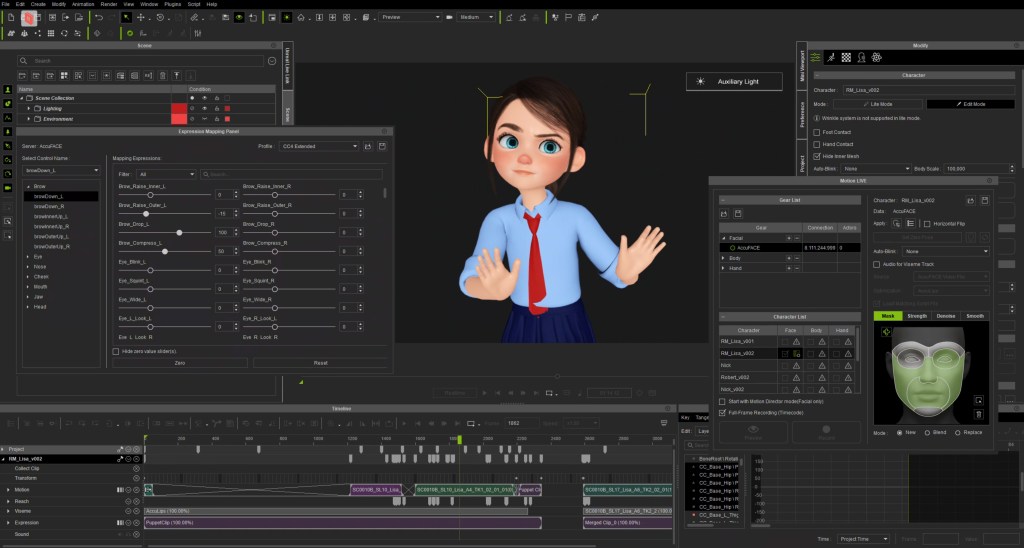Open the atom physics tab in Modify panel
1024x548 pixels.
(x=876, y=57)
